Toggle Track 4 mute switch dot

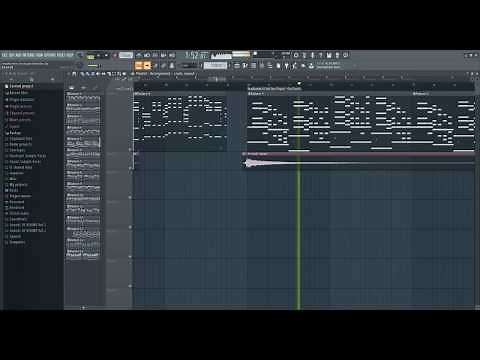[x=130, y=227]
